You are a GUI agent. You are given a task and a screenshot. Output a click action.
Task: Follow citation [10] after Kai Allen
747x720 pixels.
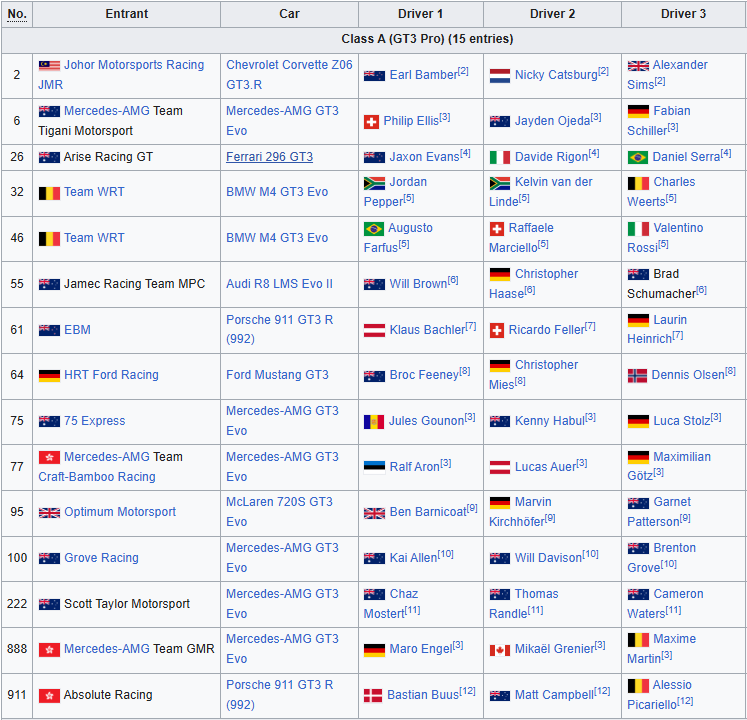click(x=445, y=554)
